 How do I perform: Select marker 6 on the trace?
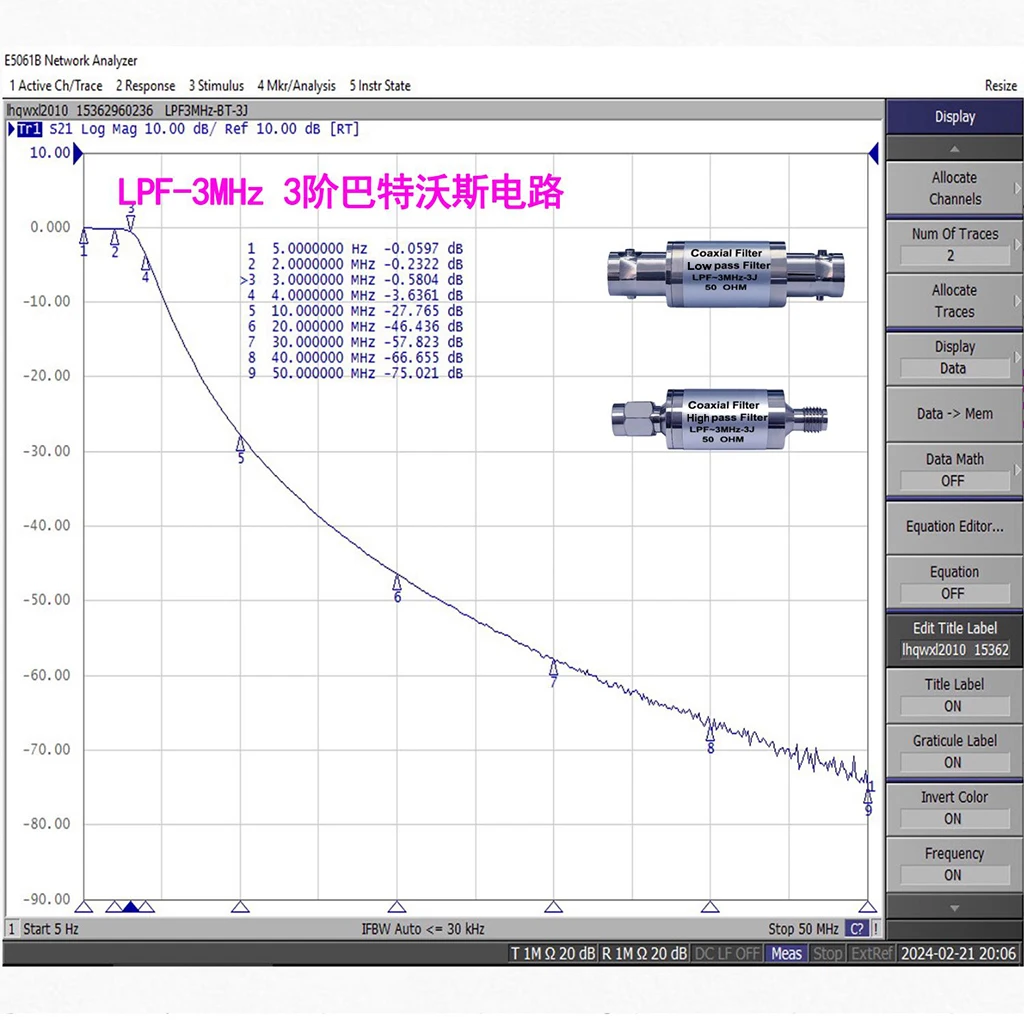pos(397,582)
